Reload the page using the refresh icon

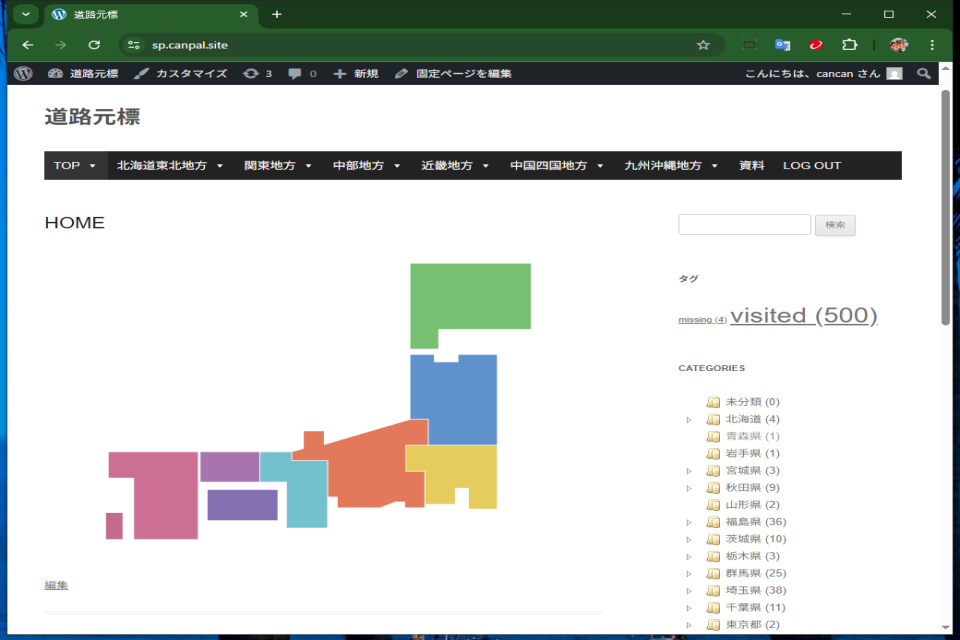click(x=94, y=45)
